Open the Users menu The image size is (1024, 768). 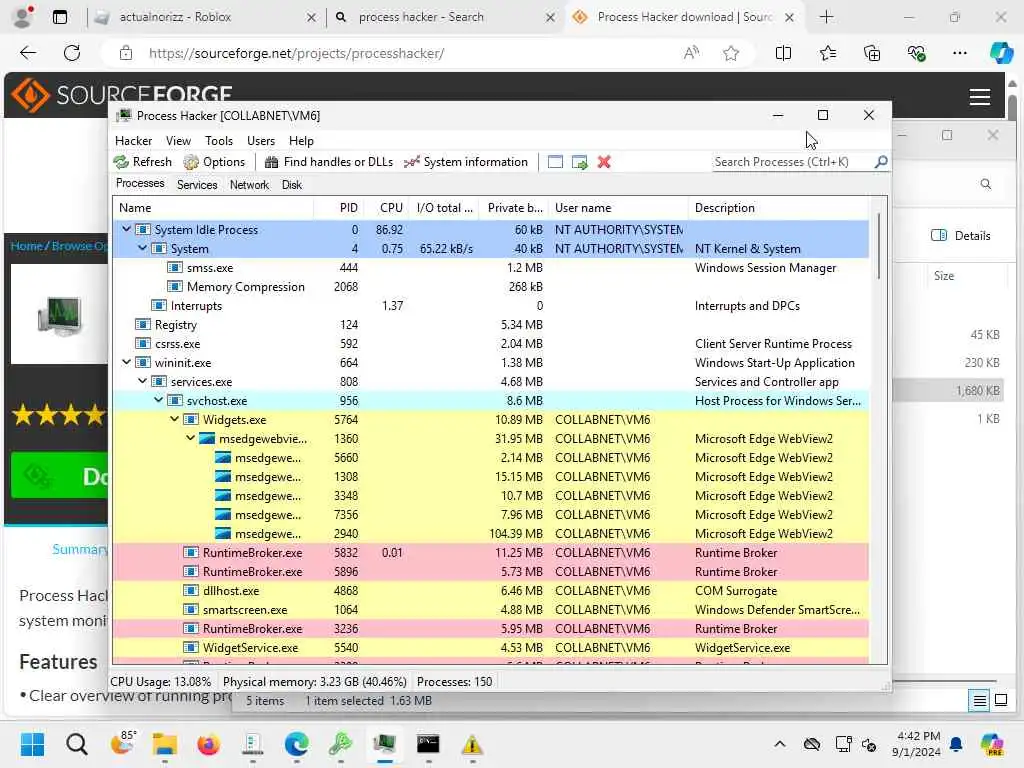[261, 140]
